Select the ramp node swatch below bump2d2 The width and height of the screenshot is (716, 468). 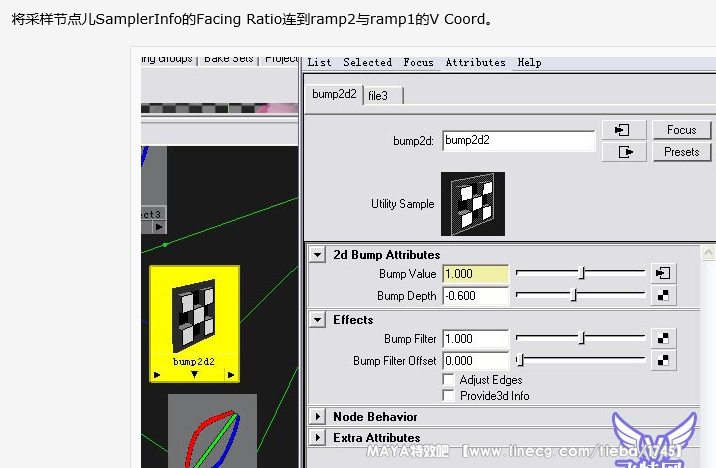tap(212, 432)
